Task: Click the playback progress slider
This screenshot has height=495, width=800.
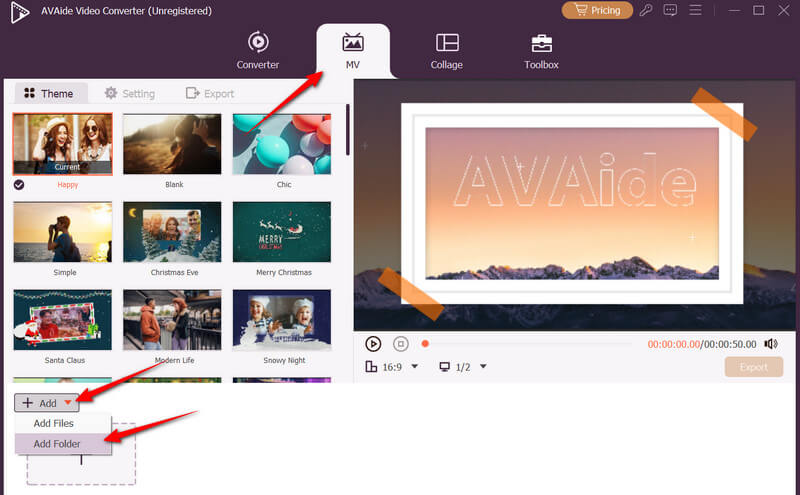Action: coord(530,343)
